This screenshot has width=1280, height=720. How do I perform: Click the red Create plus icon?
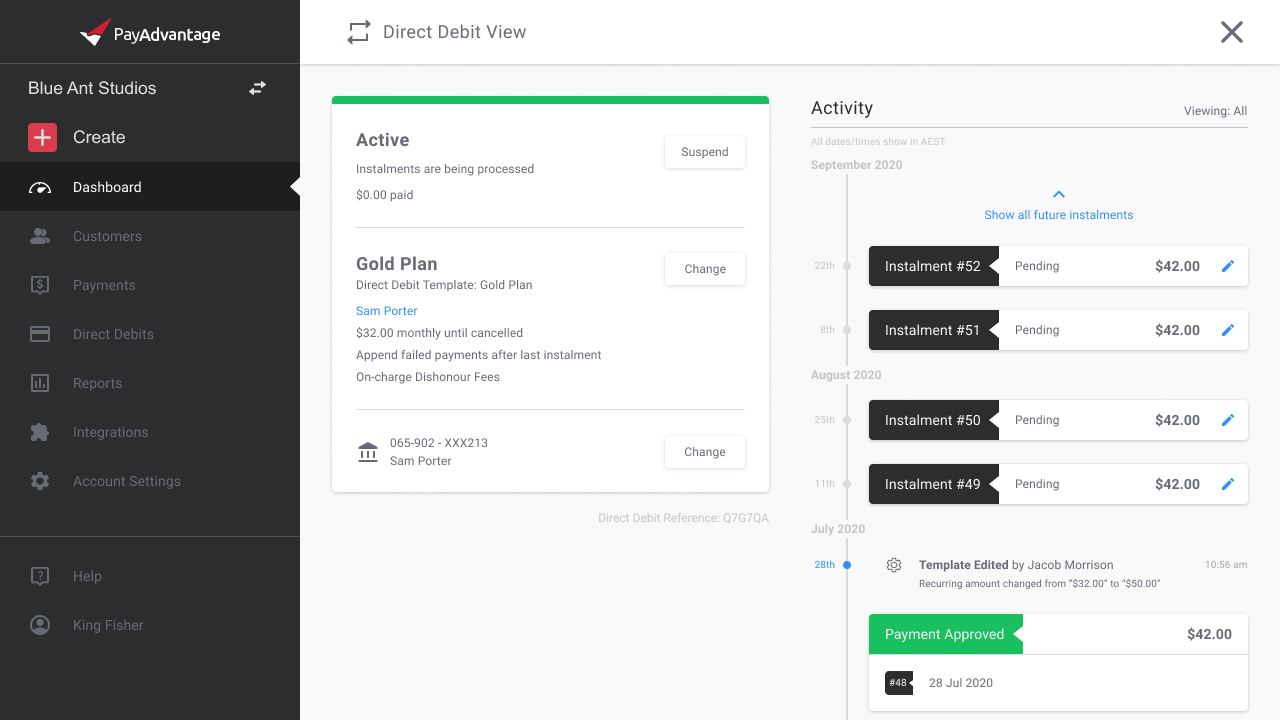click(42, 138)
